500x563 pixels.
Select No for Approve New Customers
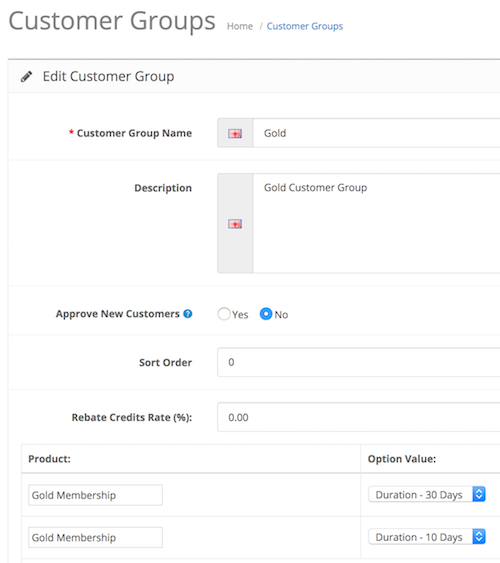click(x=266, y=314)
